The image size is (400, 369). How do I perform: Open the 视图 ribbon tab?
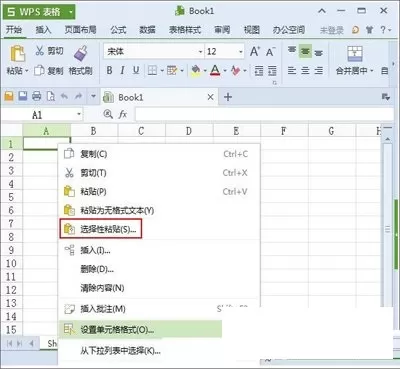coord(252,30)
